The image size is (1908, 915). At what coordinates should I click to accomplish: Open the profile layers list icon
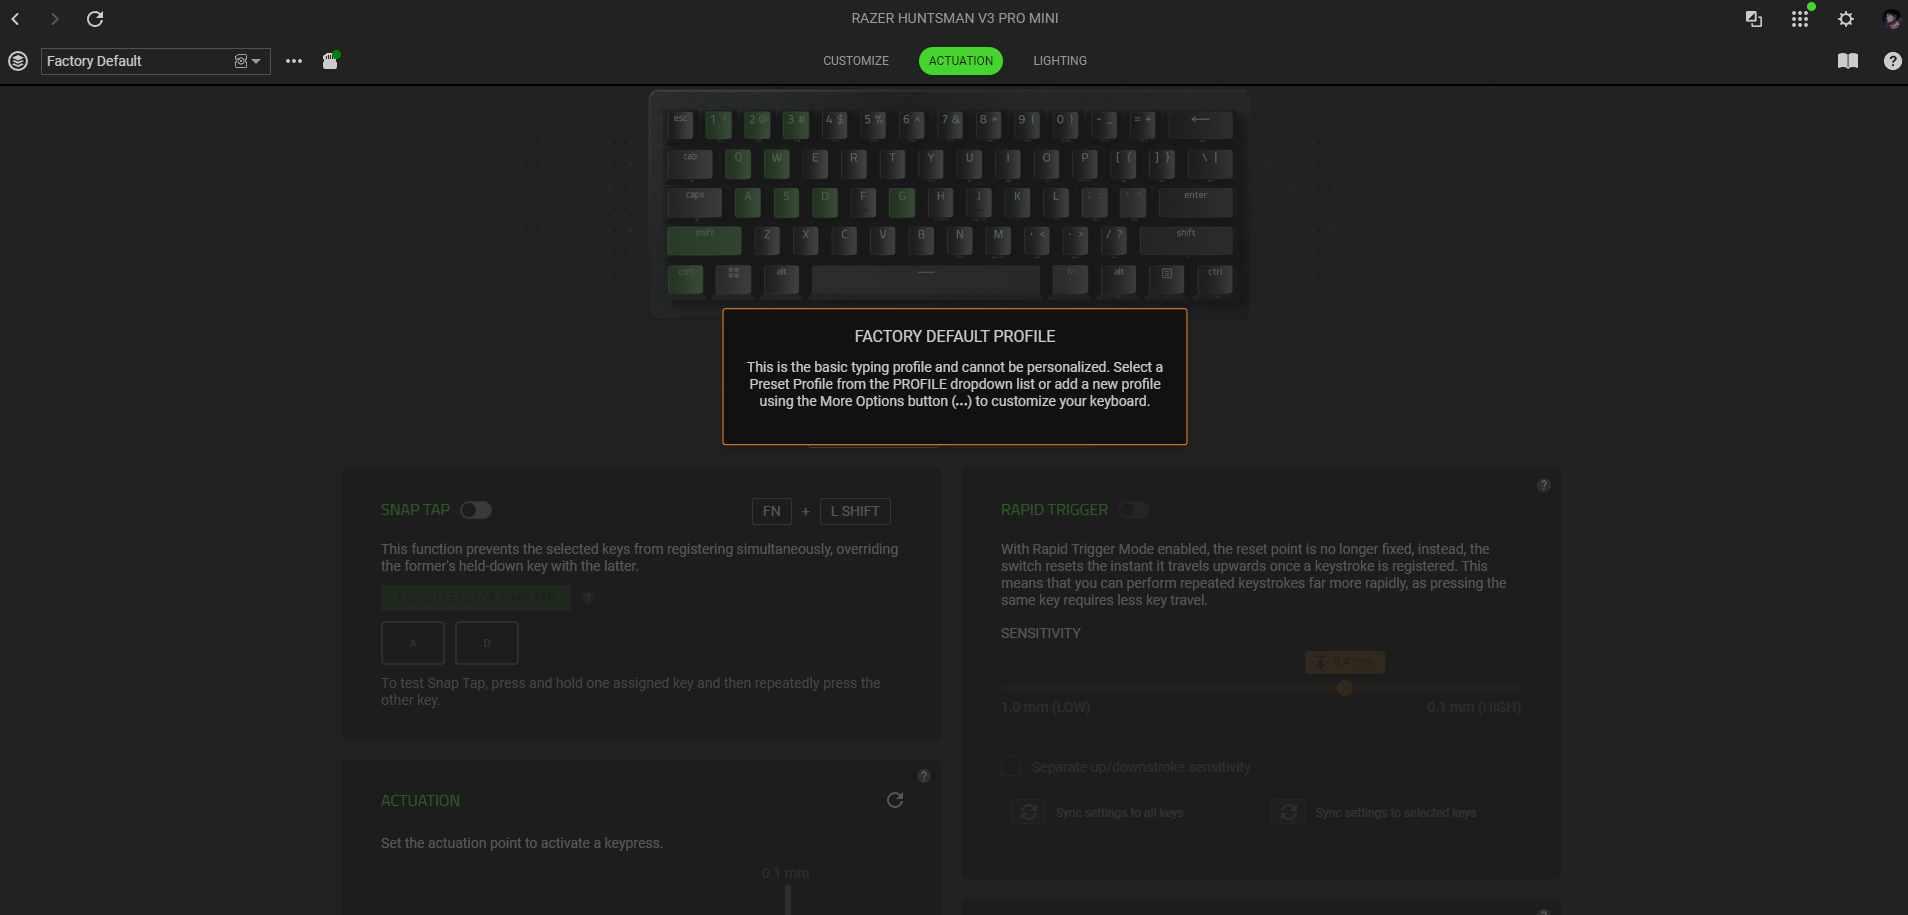pos(18,61)
